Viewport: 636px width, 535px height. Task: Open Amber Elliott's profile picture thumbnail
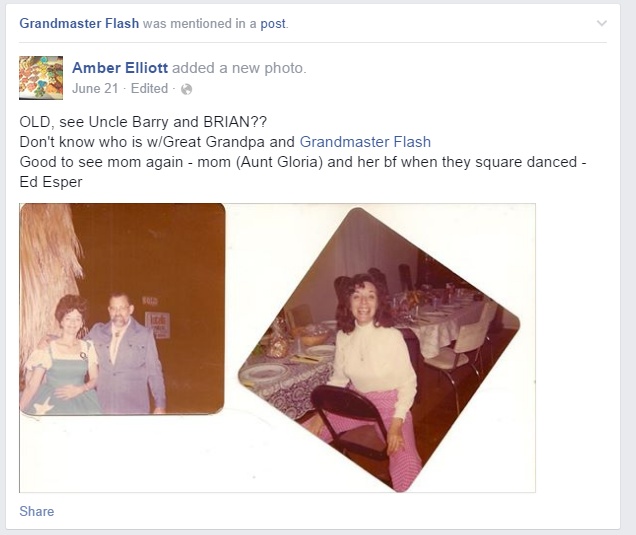pos(41,78)
